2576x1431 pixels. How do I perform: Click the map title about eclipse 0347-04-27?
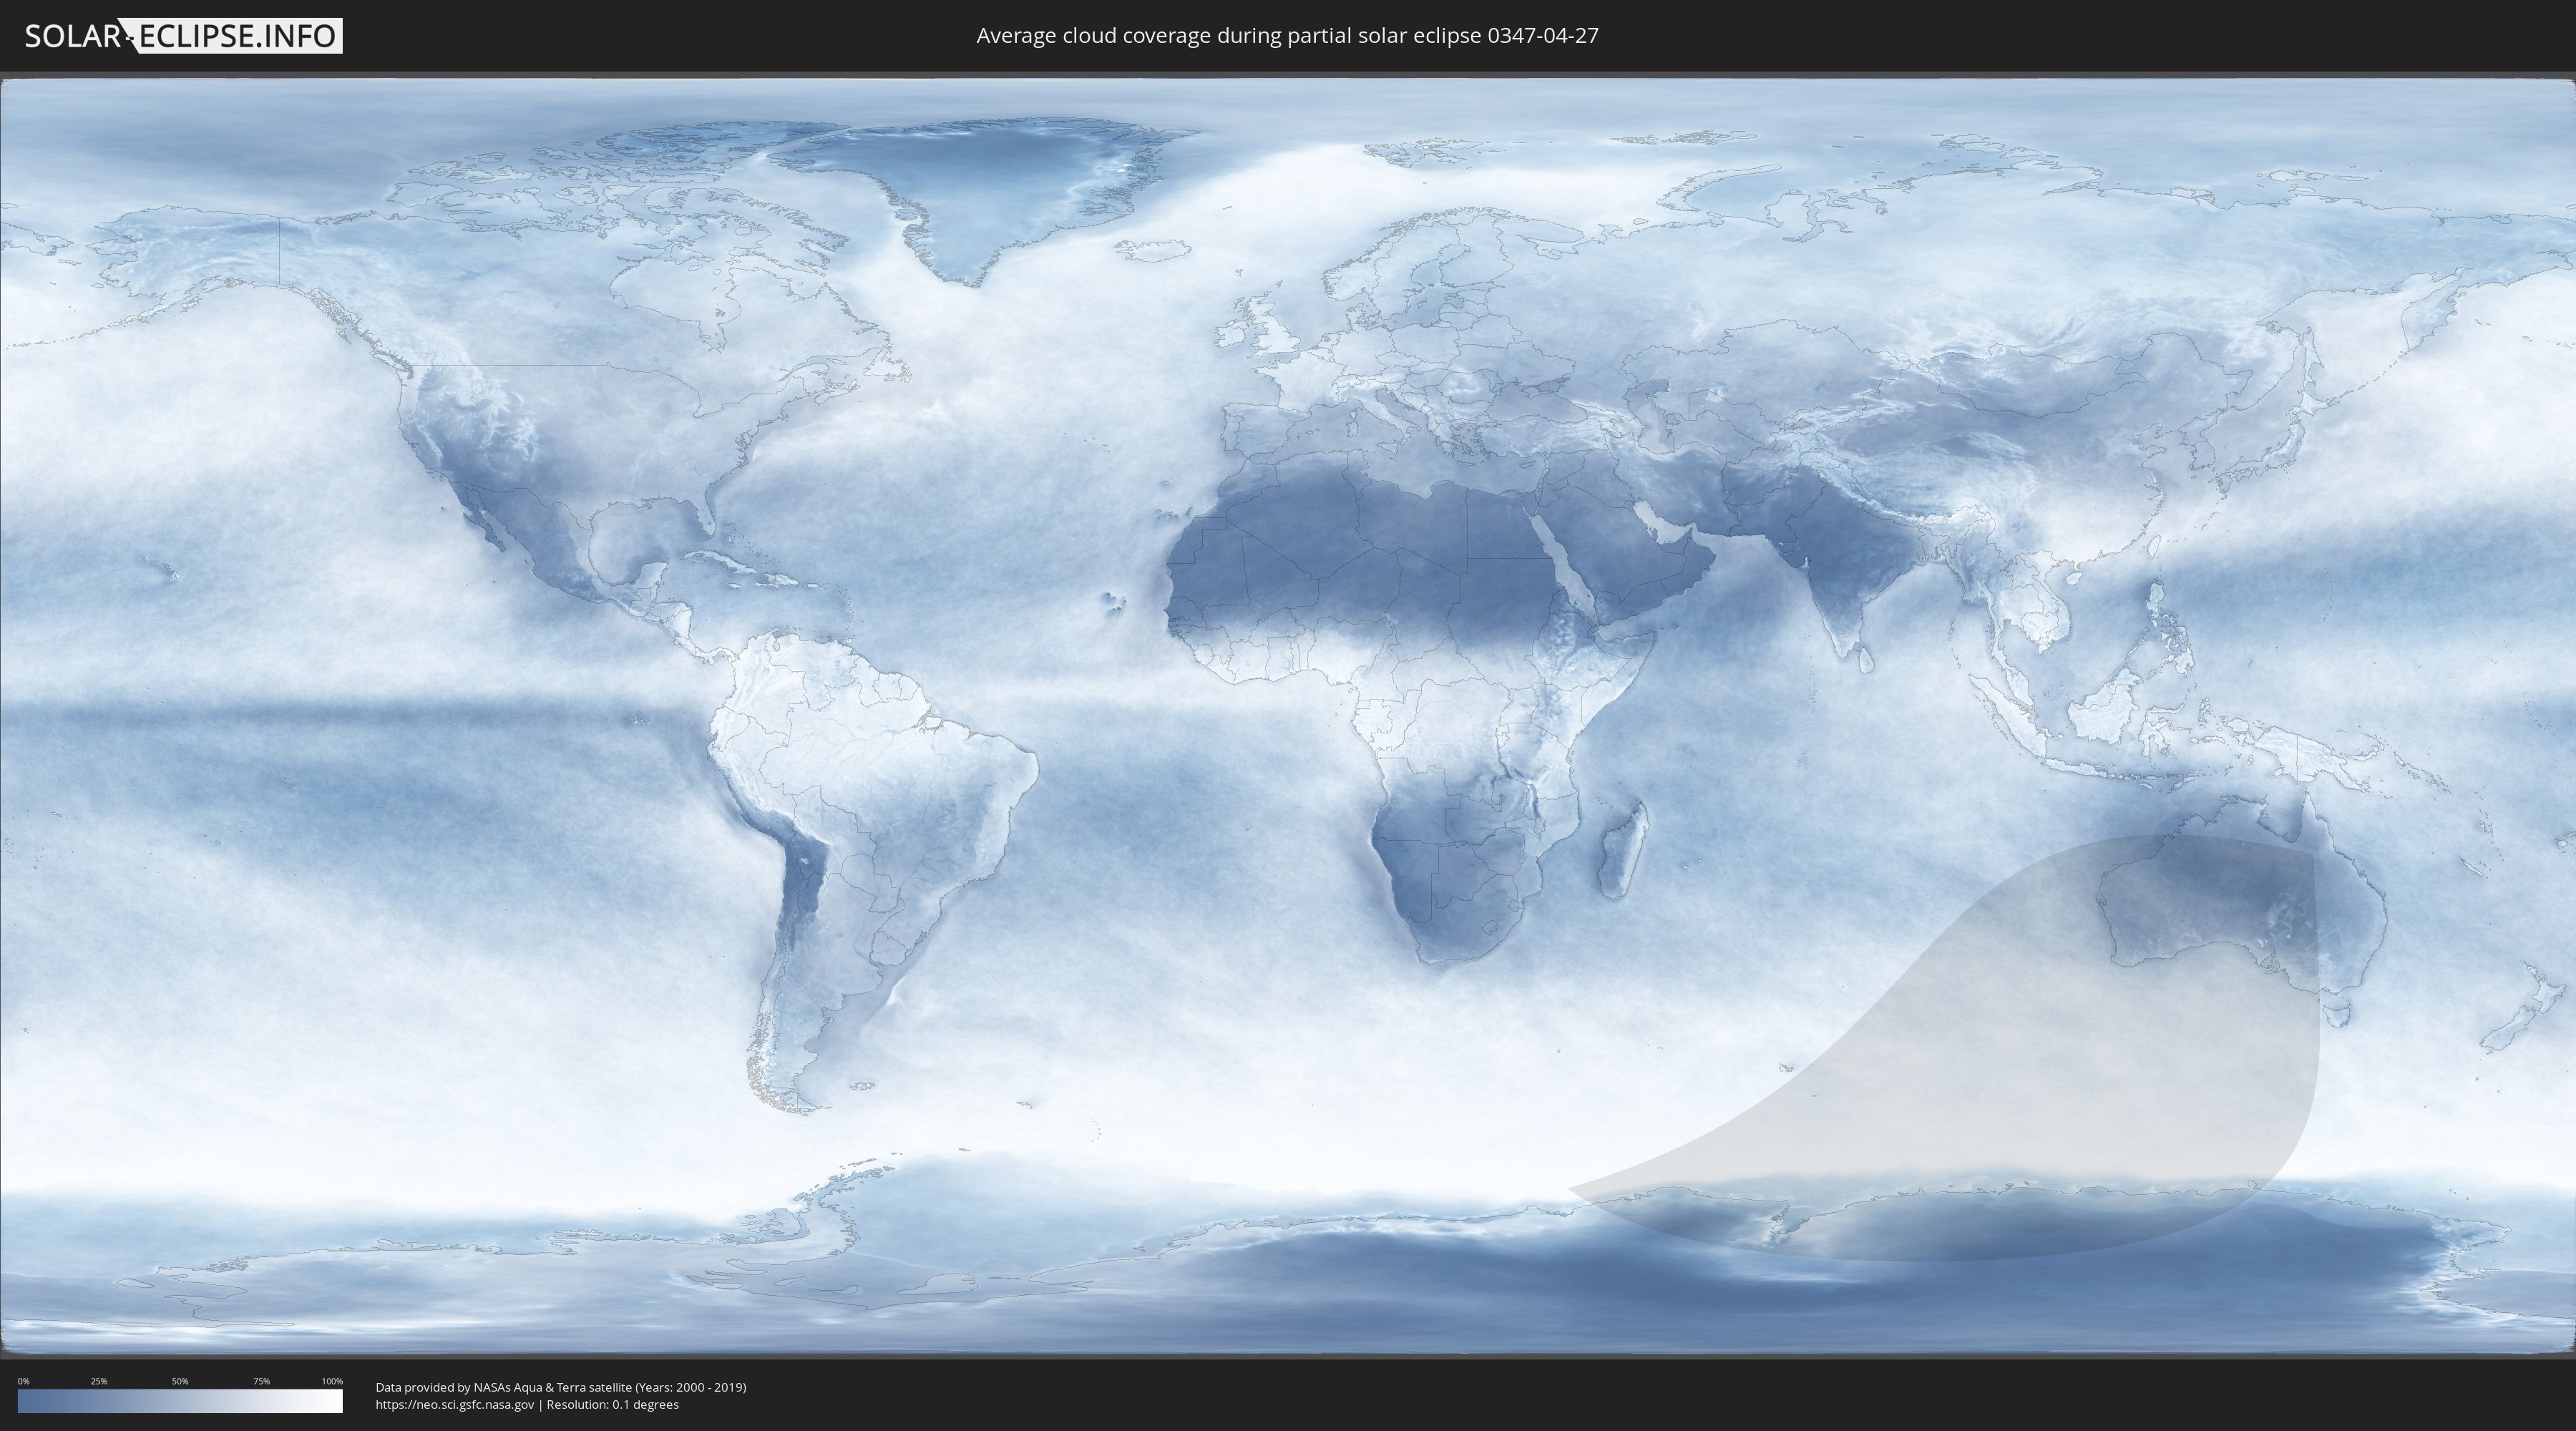click(1287, 36)
